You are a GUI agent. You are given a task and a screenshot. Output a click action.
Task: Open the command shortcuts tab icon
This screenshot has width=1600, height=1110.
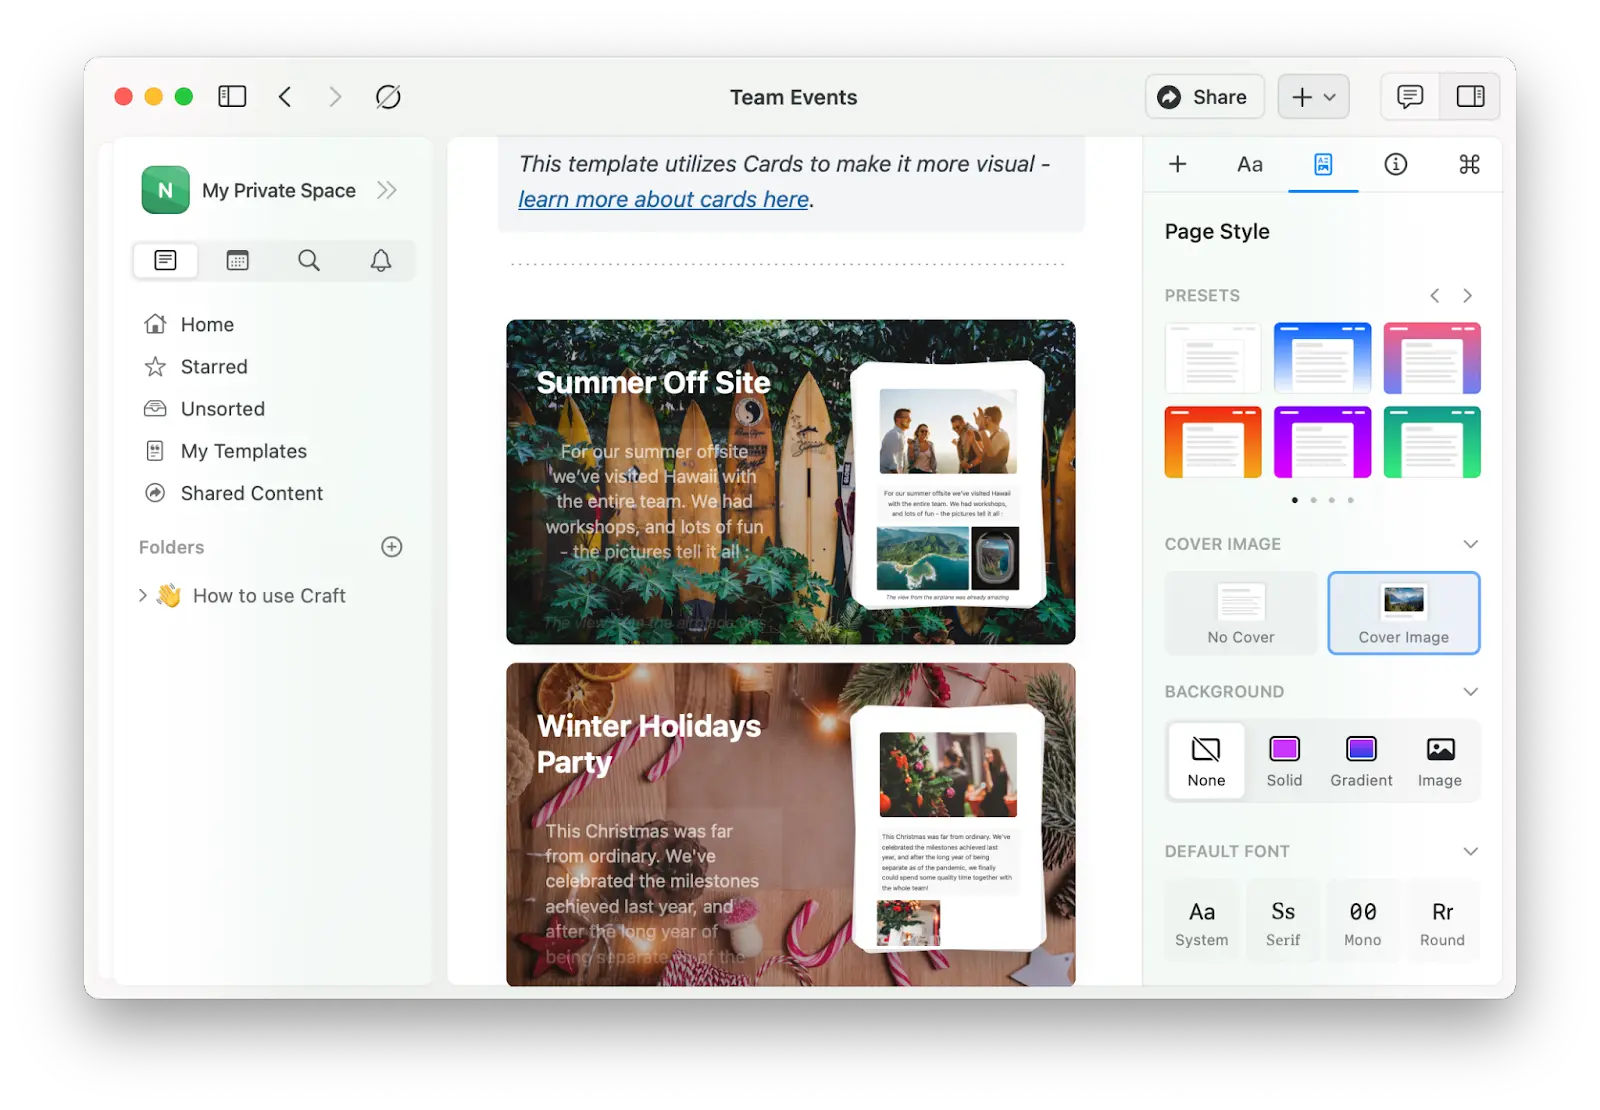point(1469,164)
